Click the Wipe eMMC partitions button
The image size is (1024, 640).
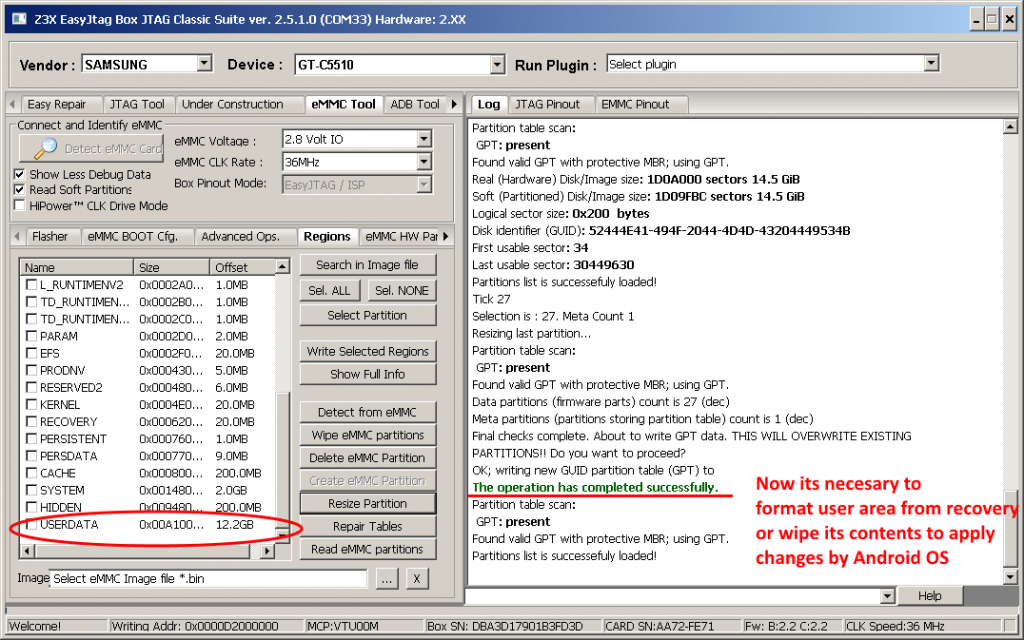[x=367, y=434]
